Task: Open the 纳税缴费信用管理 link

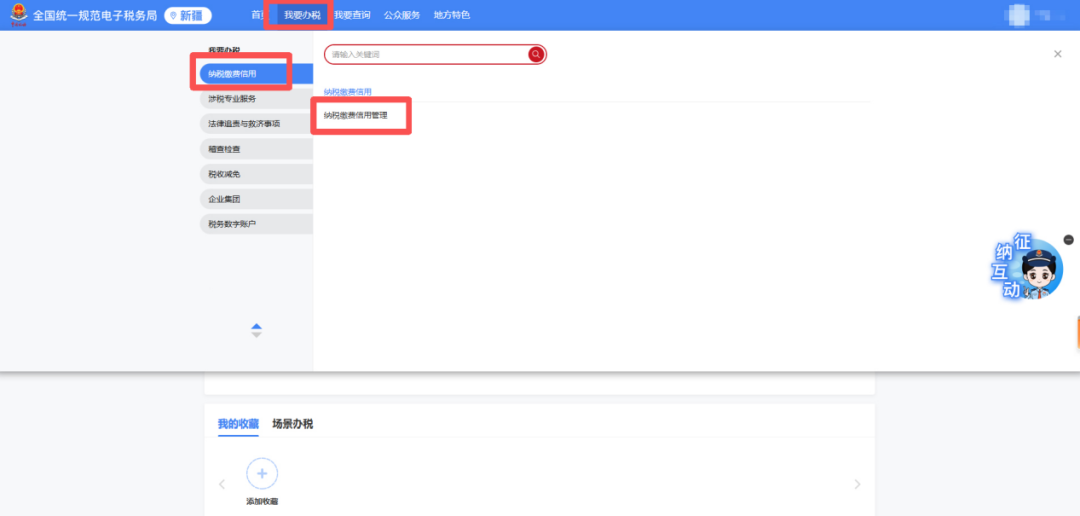Action: [355, 116]
